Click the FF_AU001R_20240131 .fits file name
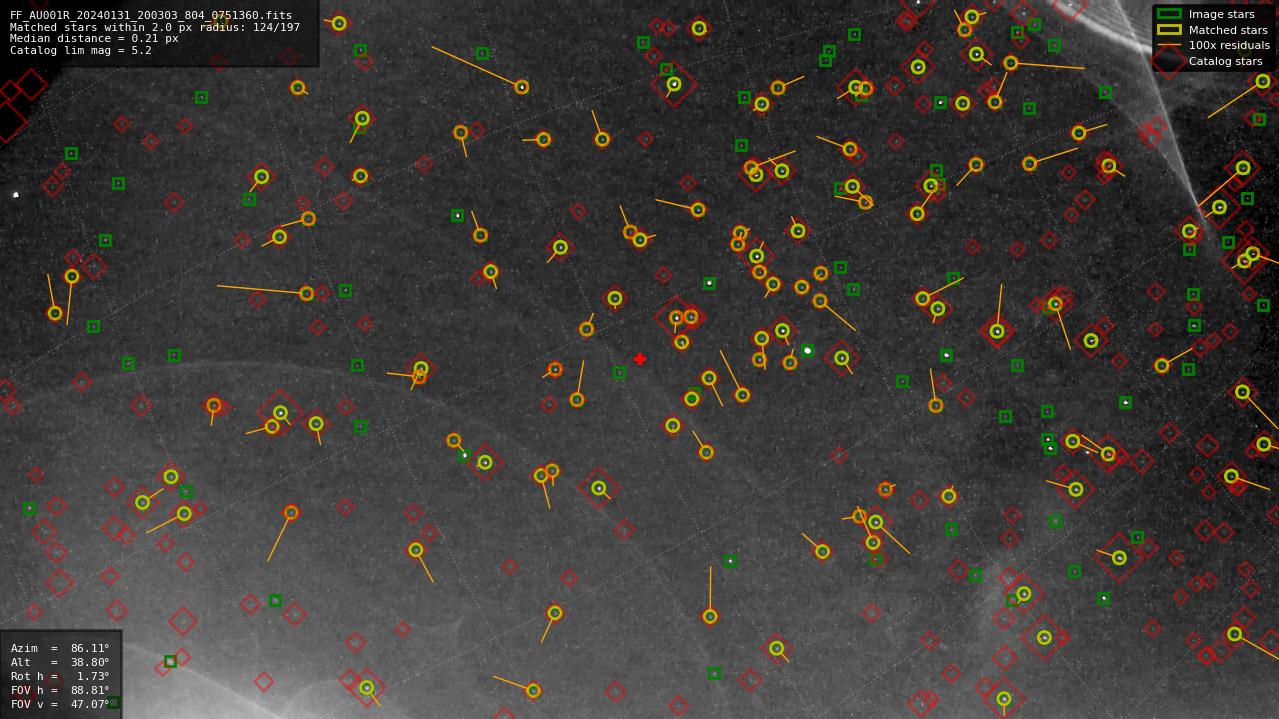 point(151,16)
